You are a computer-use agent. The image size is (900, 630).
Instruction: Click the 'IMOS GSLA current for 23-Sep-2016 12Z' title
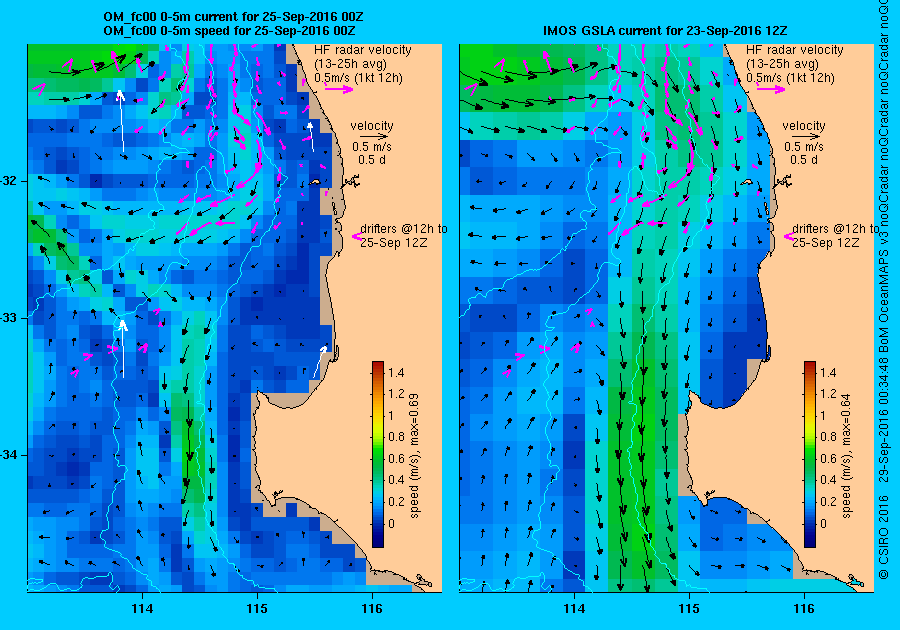[665, 30]
